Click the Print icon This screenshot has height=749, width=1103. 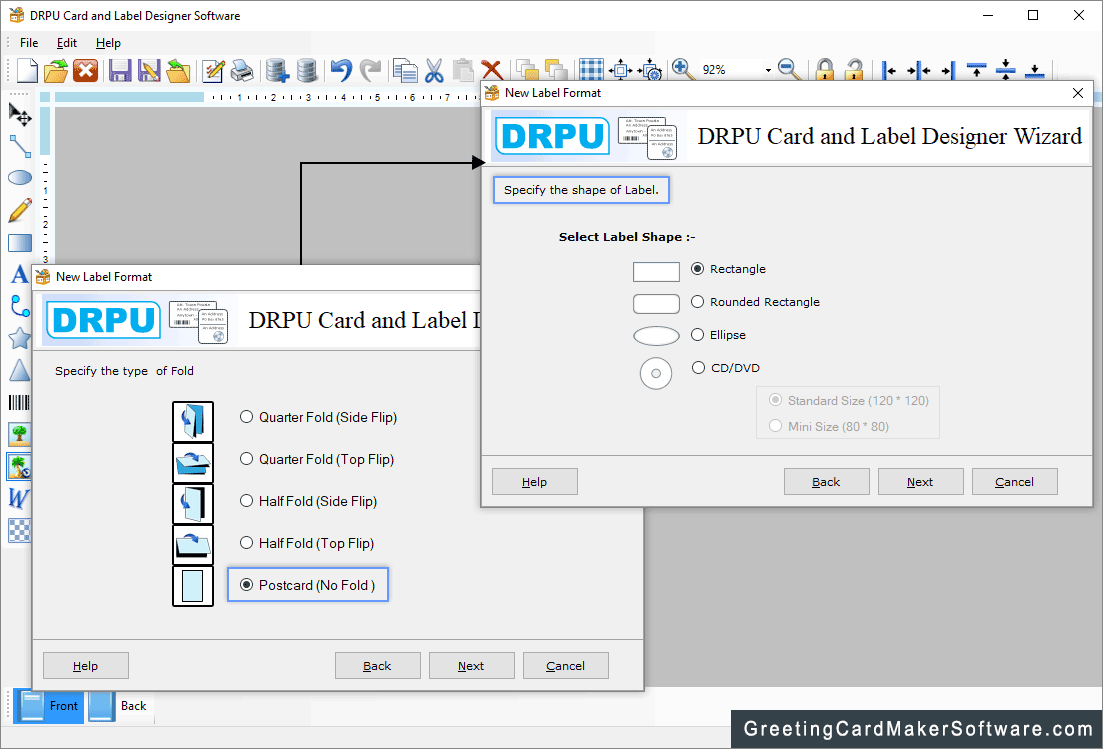242,70
